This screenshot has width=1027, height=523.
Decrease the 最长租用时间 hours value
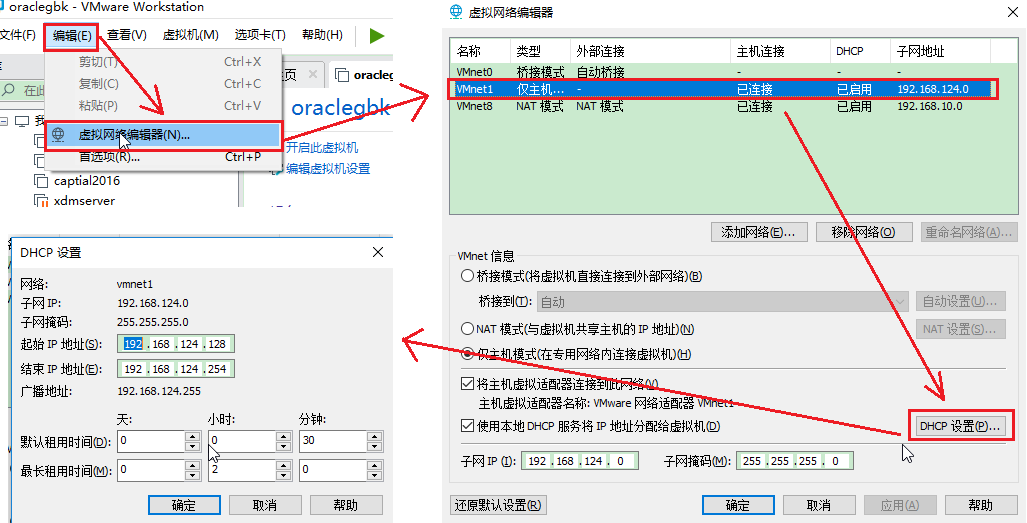(284, 475)
